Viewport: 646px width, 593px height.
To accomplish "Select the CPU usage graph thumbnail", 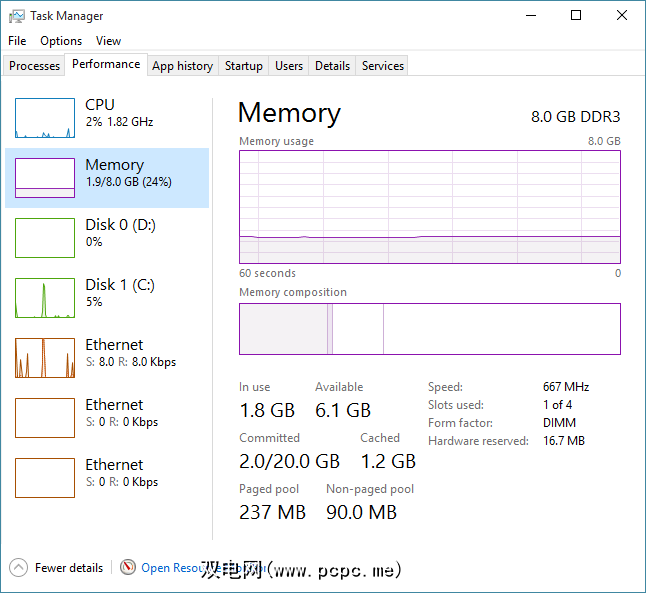I will (45, 118).
